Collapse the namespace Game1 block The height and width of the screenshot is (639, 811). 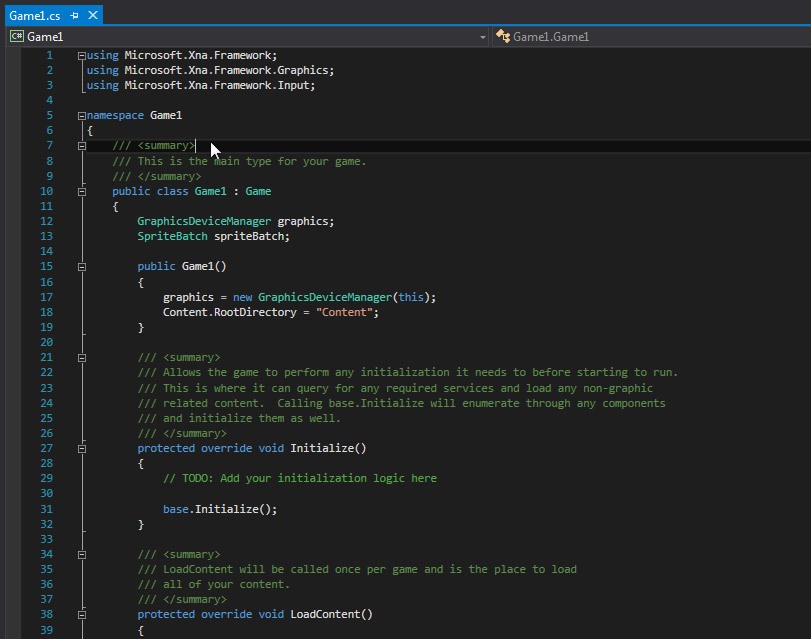pos(82,115)
